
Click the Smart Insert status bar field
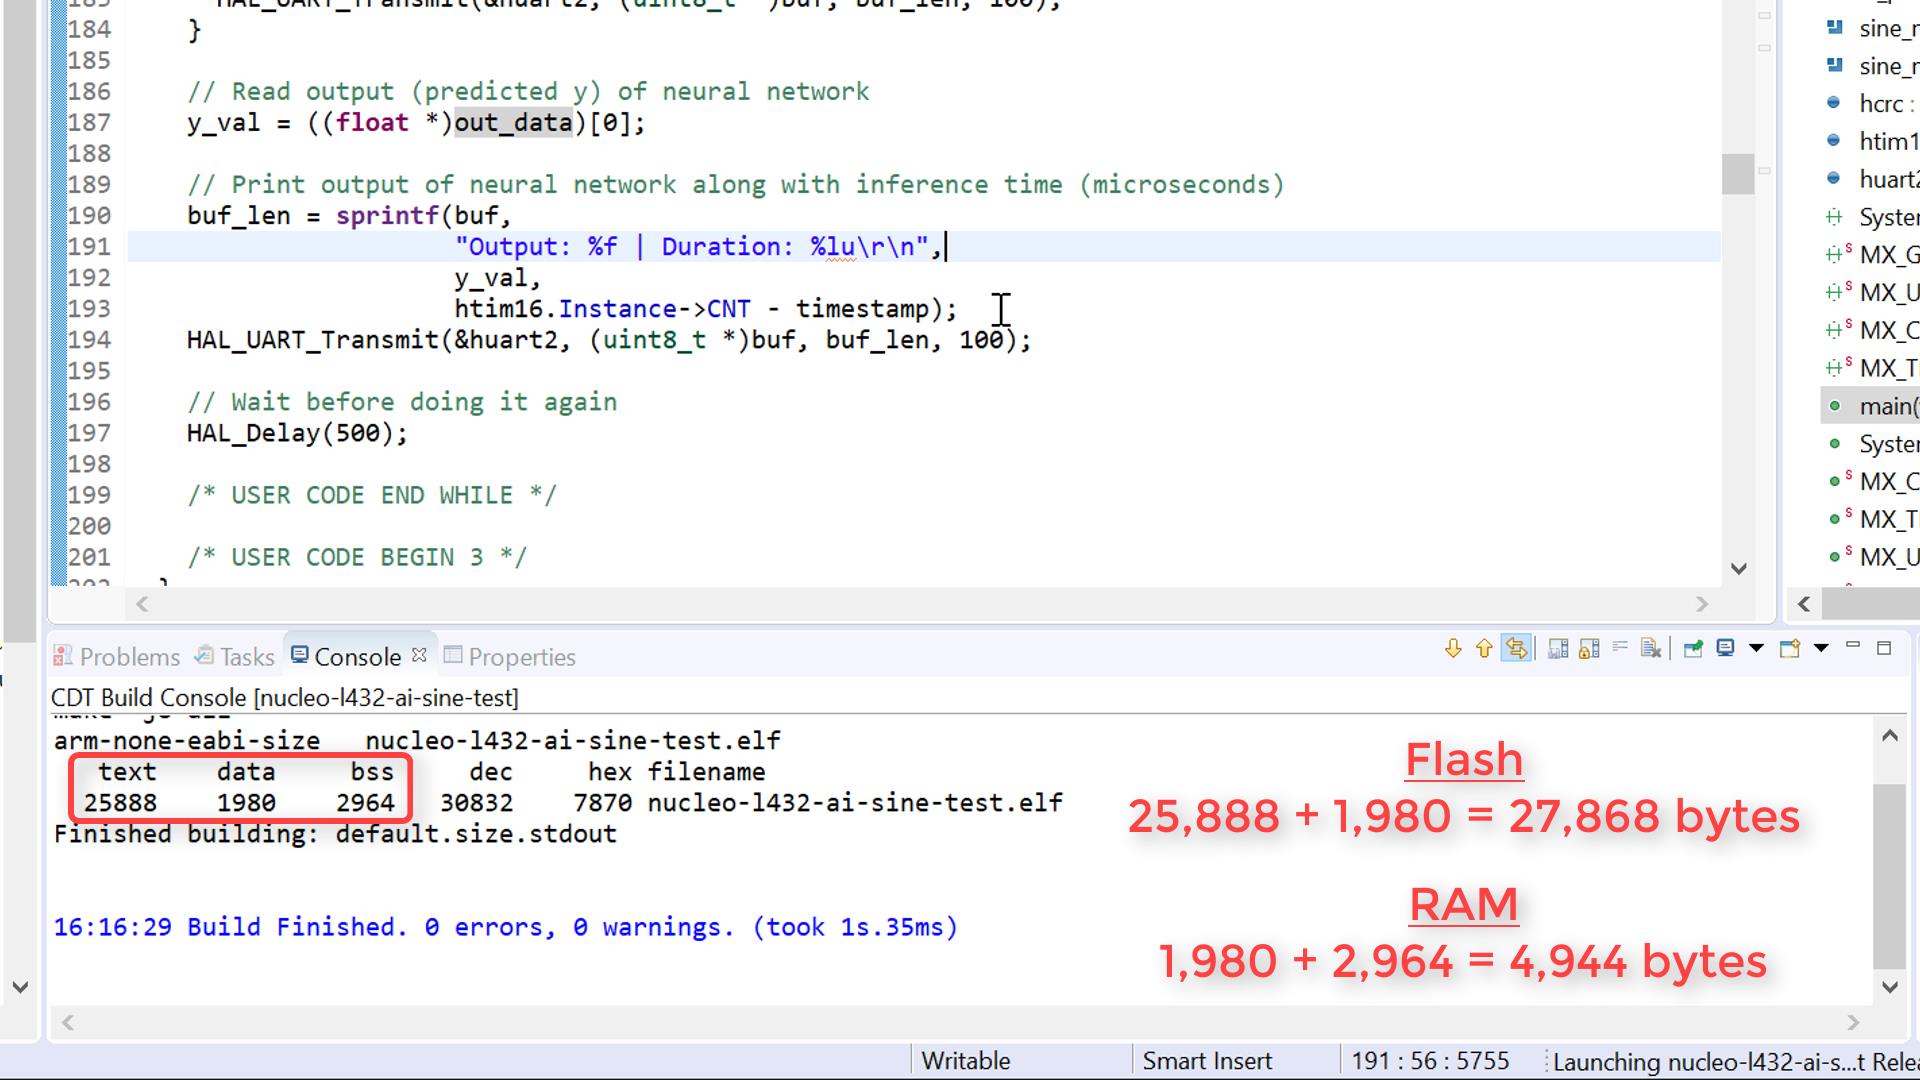point(1207,1061)
